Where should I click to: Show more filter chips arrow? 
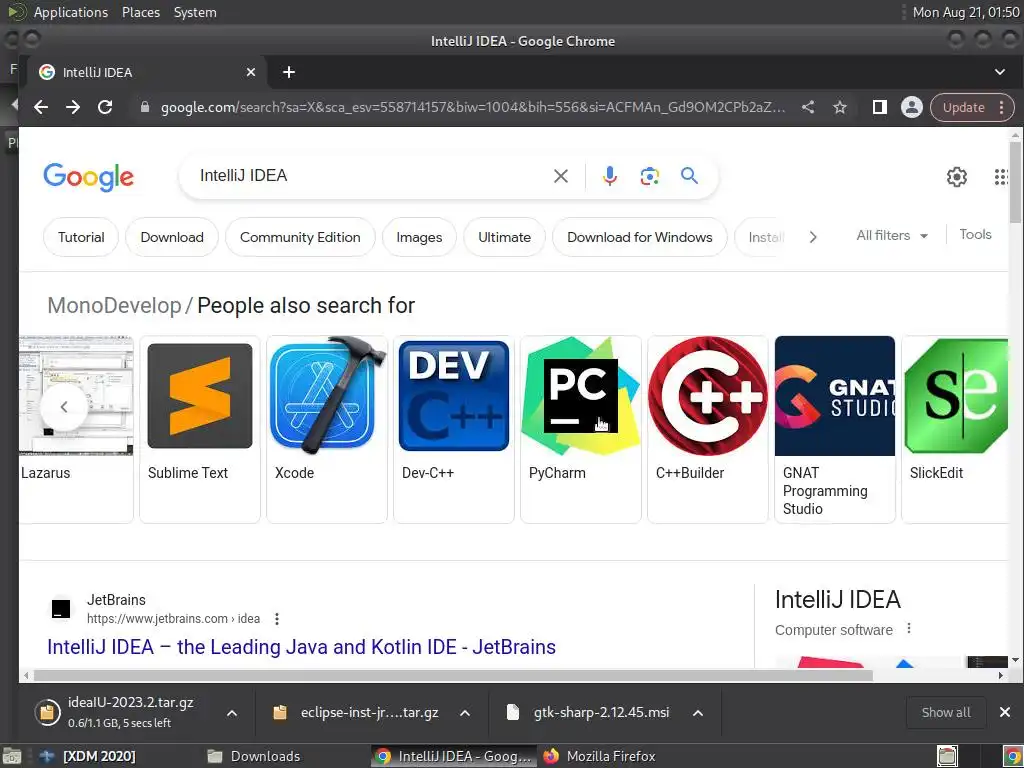click(812, 237)
